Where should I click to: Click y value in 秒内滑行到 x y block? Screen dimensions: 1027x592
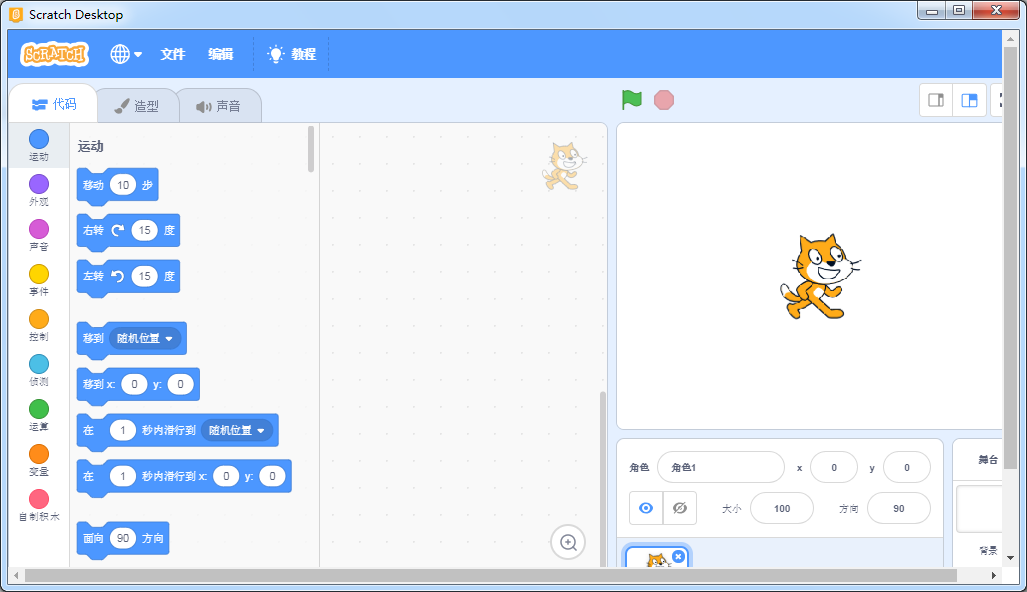coord(272,476)
